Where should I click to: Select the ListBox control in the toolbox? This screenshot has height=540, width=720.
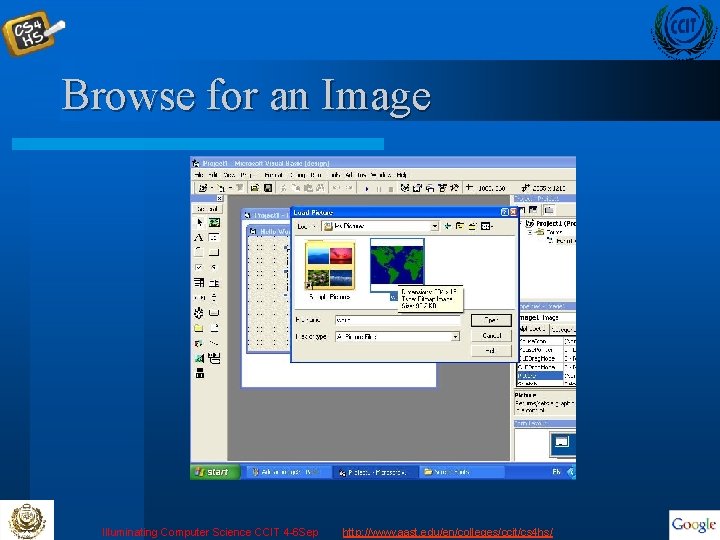pos(214,282)
